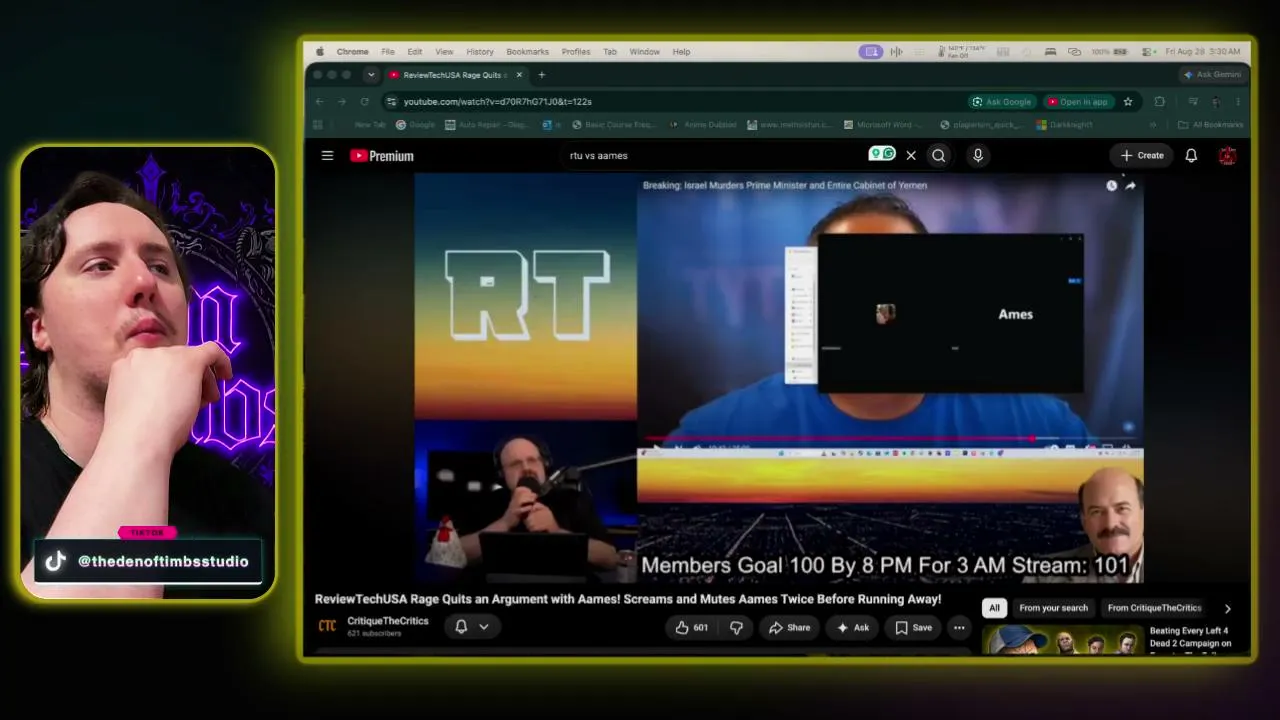The width and height of the screenshot is (1280, 720).
Task: Open the Google bookmark
Action: click(x=415, y=125)
